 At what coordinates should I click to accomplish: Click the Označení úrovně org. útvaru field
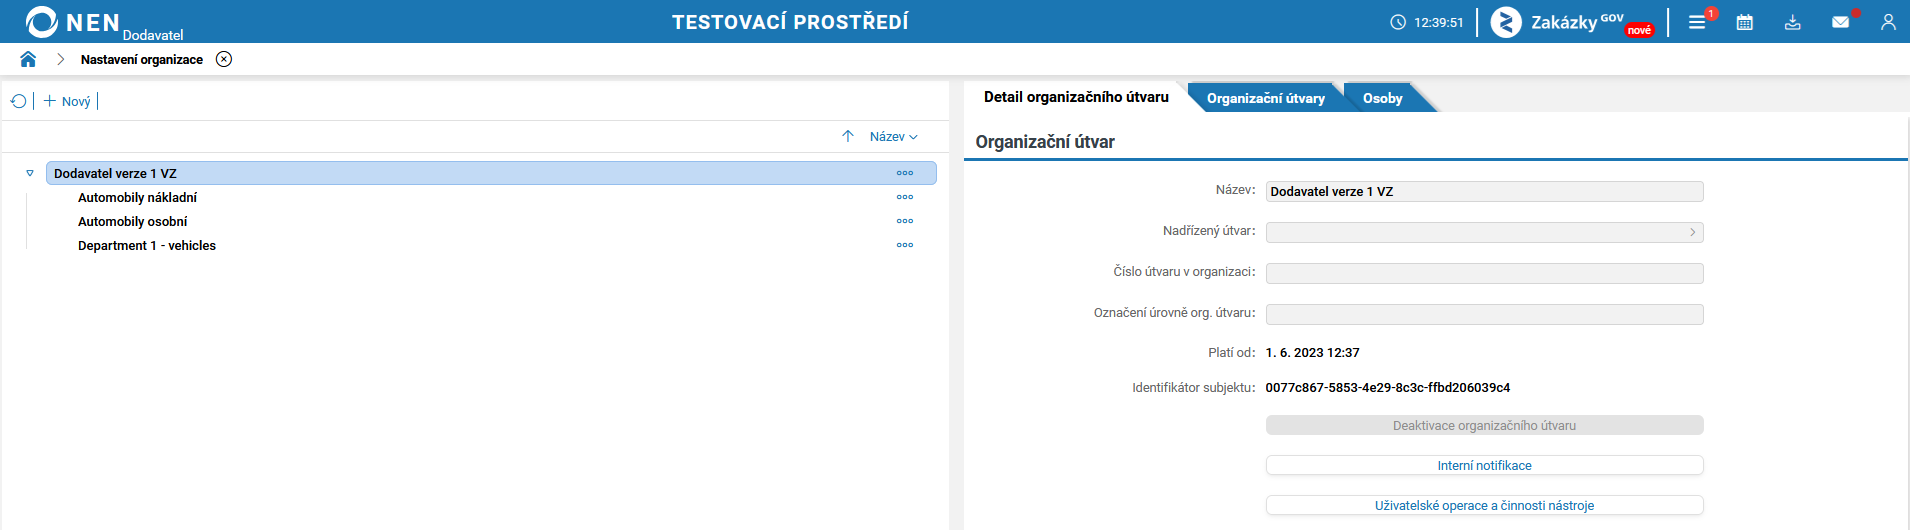click(x=1484, y=314)
